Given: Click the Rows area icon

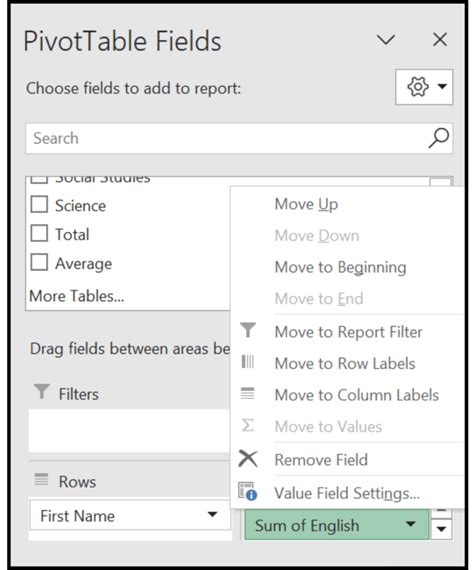Looking at the screenshot, I should 41,479.
